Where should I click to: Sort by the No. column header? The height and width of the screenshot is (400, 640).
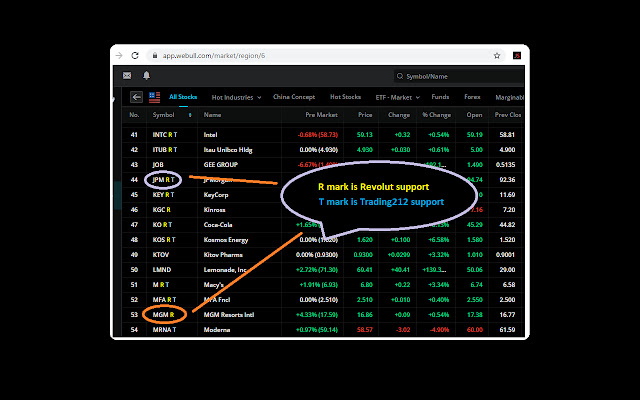pyautogui.click(x=134, y=115)
